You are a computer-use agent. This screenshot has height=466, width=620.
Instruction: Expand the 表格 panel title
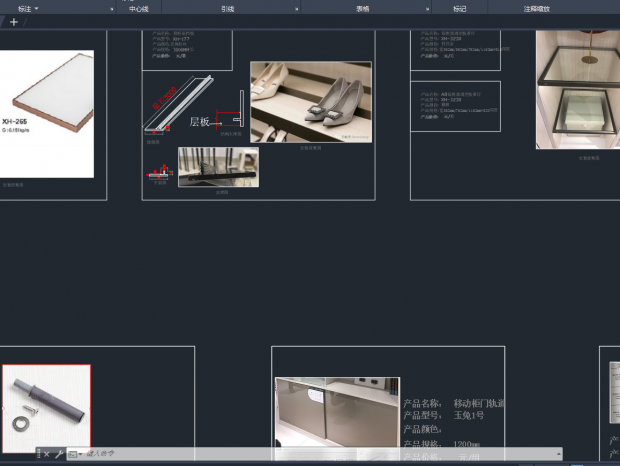click(362, 8)
